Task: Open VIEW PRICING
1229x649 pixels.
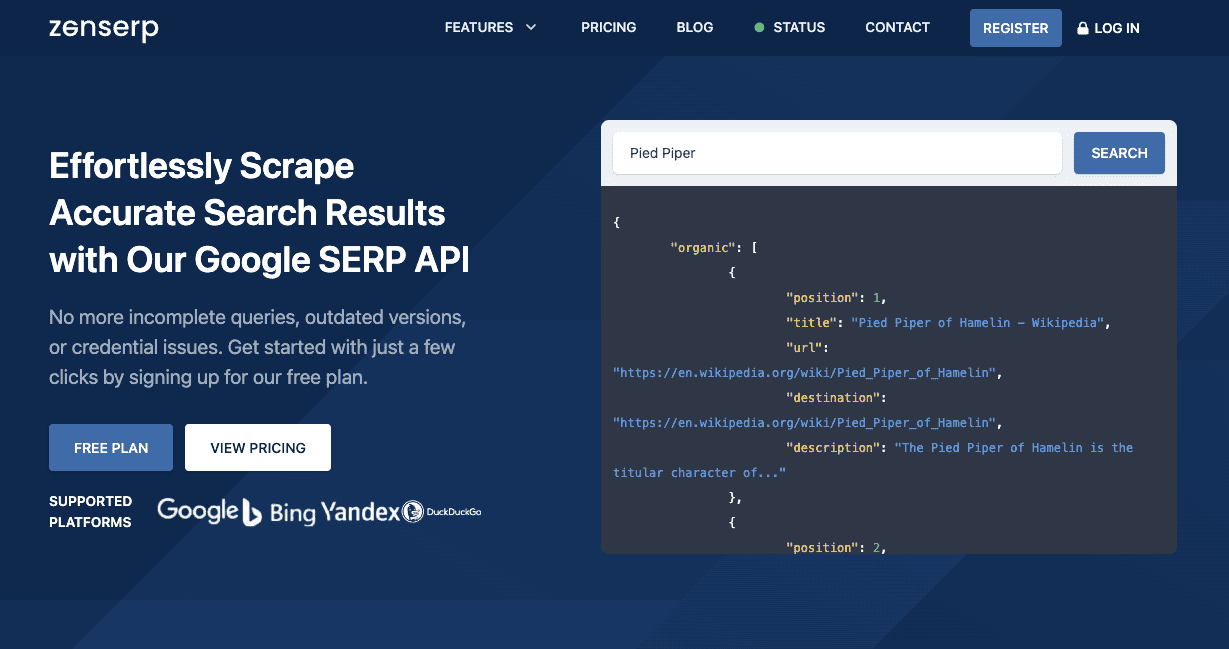Action: click(257, 447)
